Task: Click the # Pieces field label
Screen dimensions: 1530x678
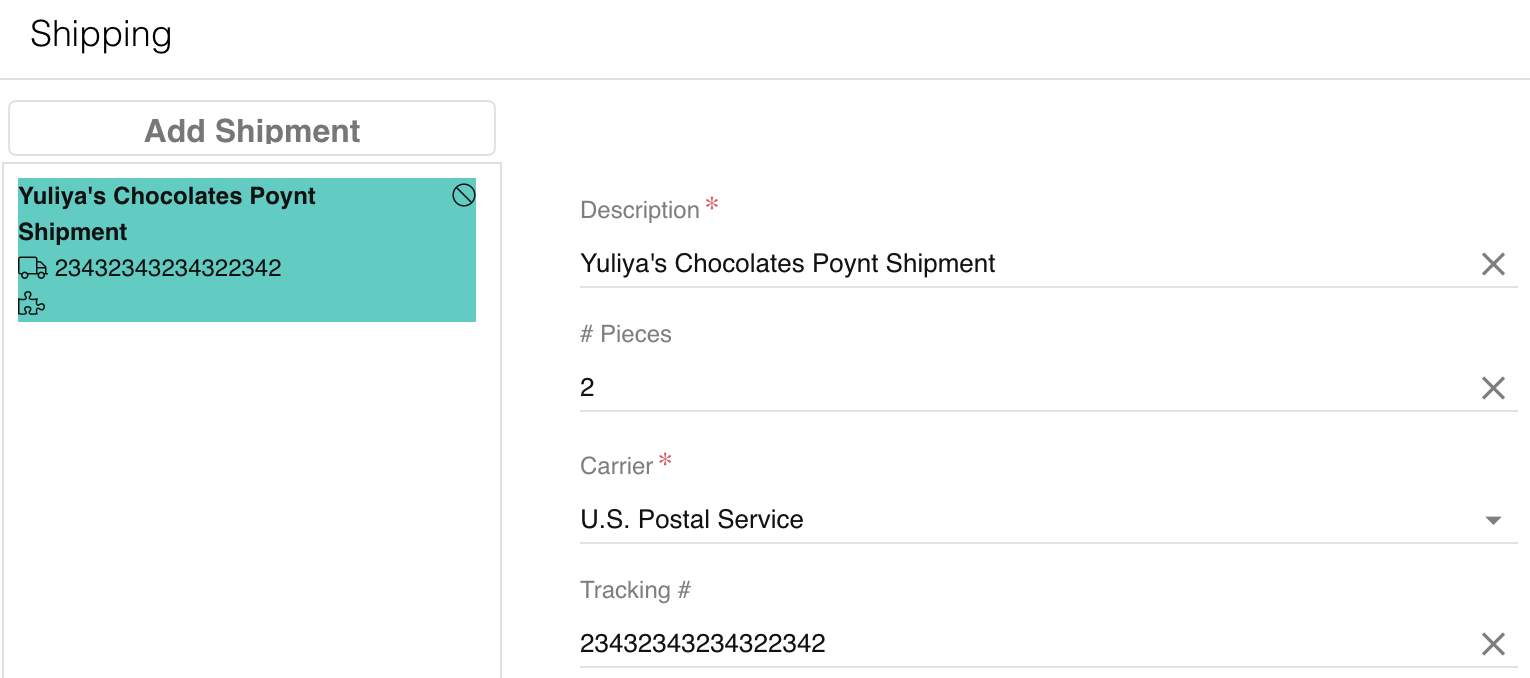Action: [x=626, y=334]
